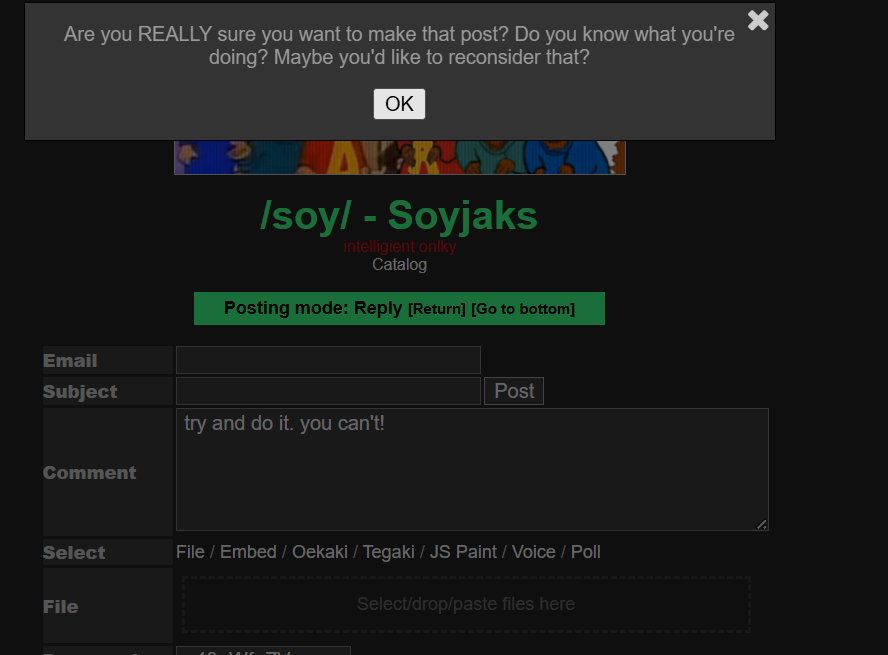Click the /soy/ - Soyjaks board title
The height and width of the screenshot is (655, 888).
point(399,216)
